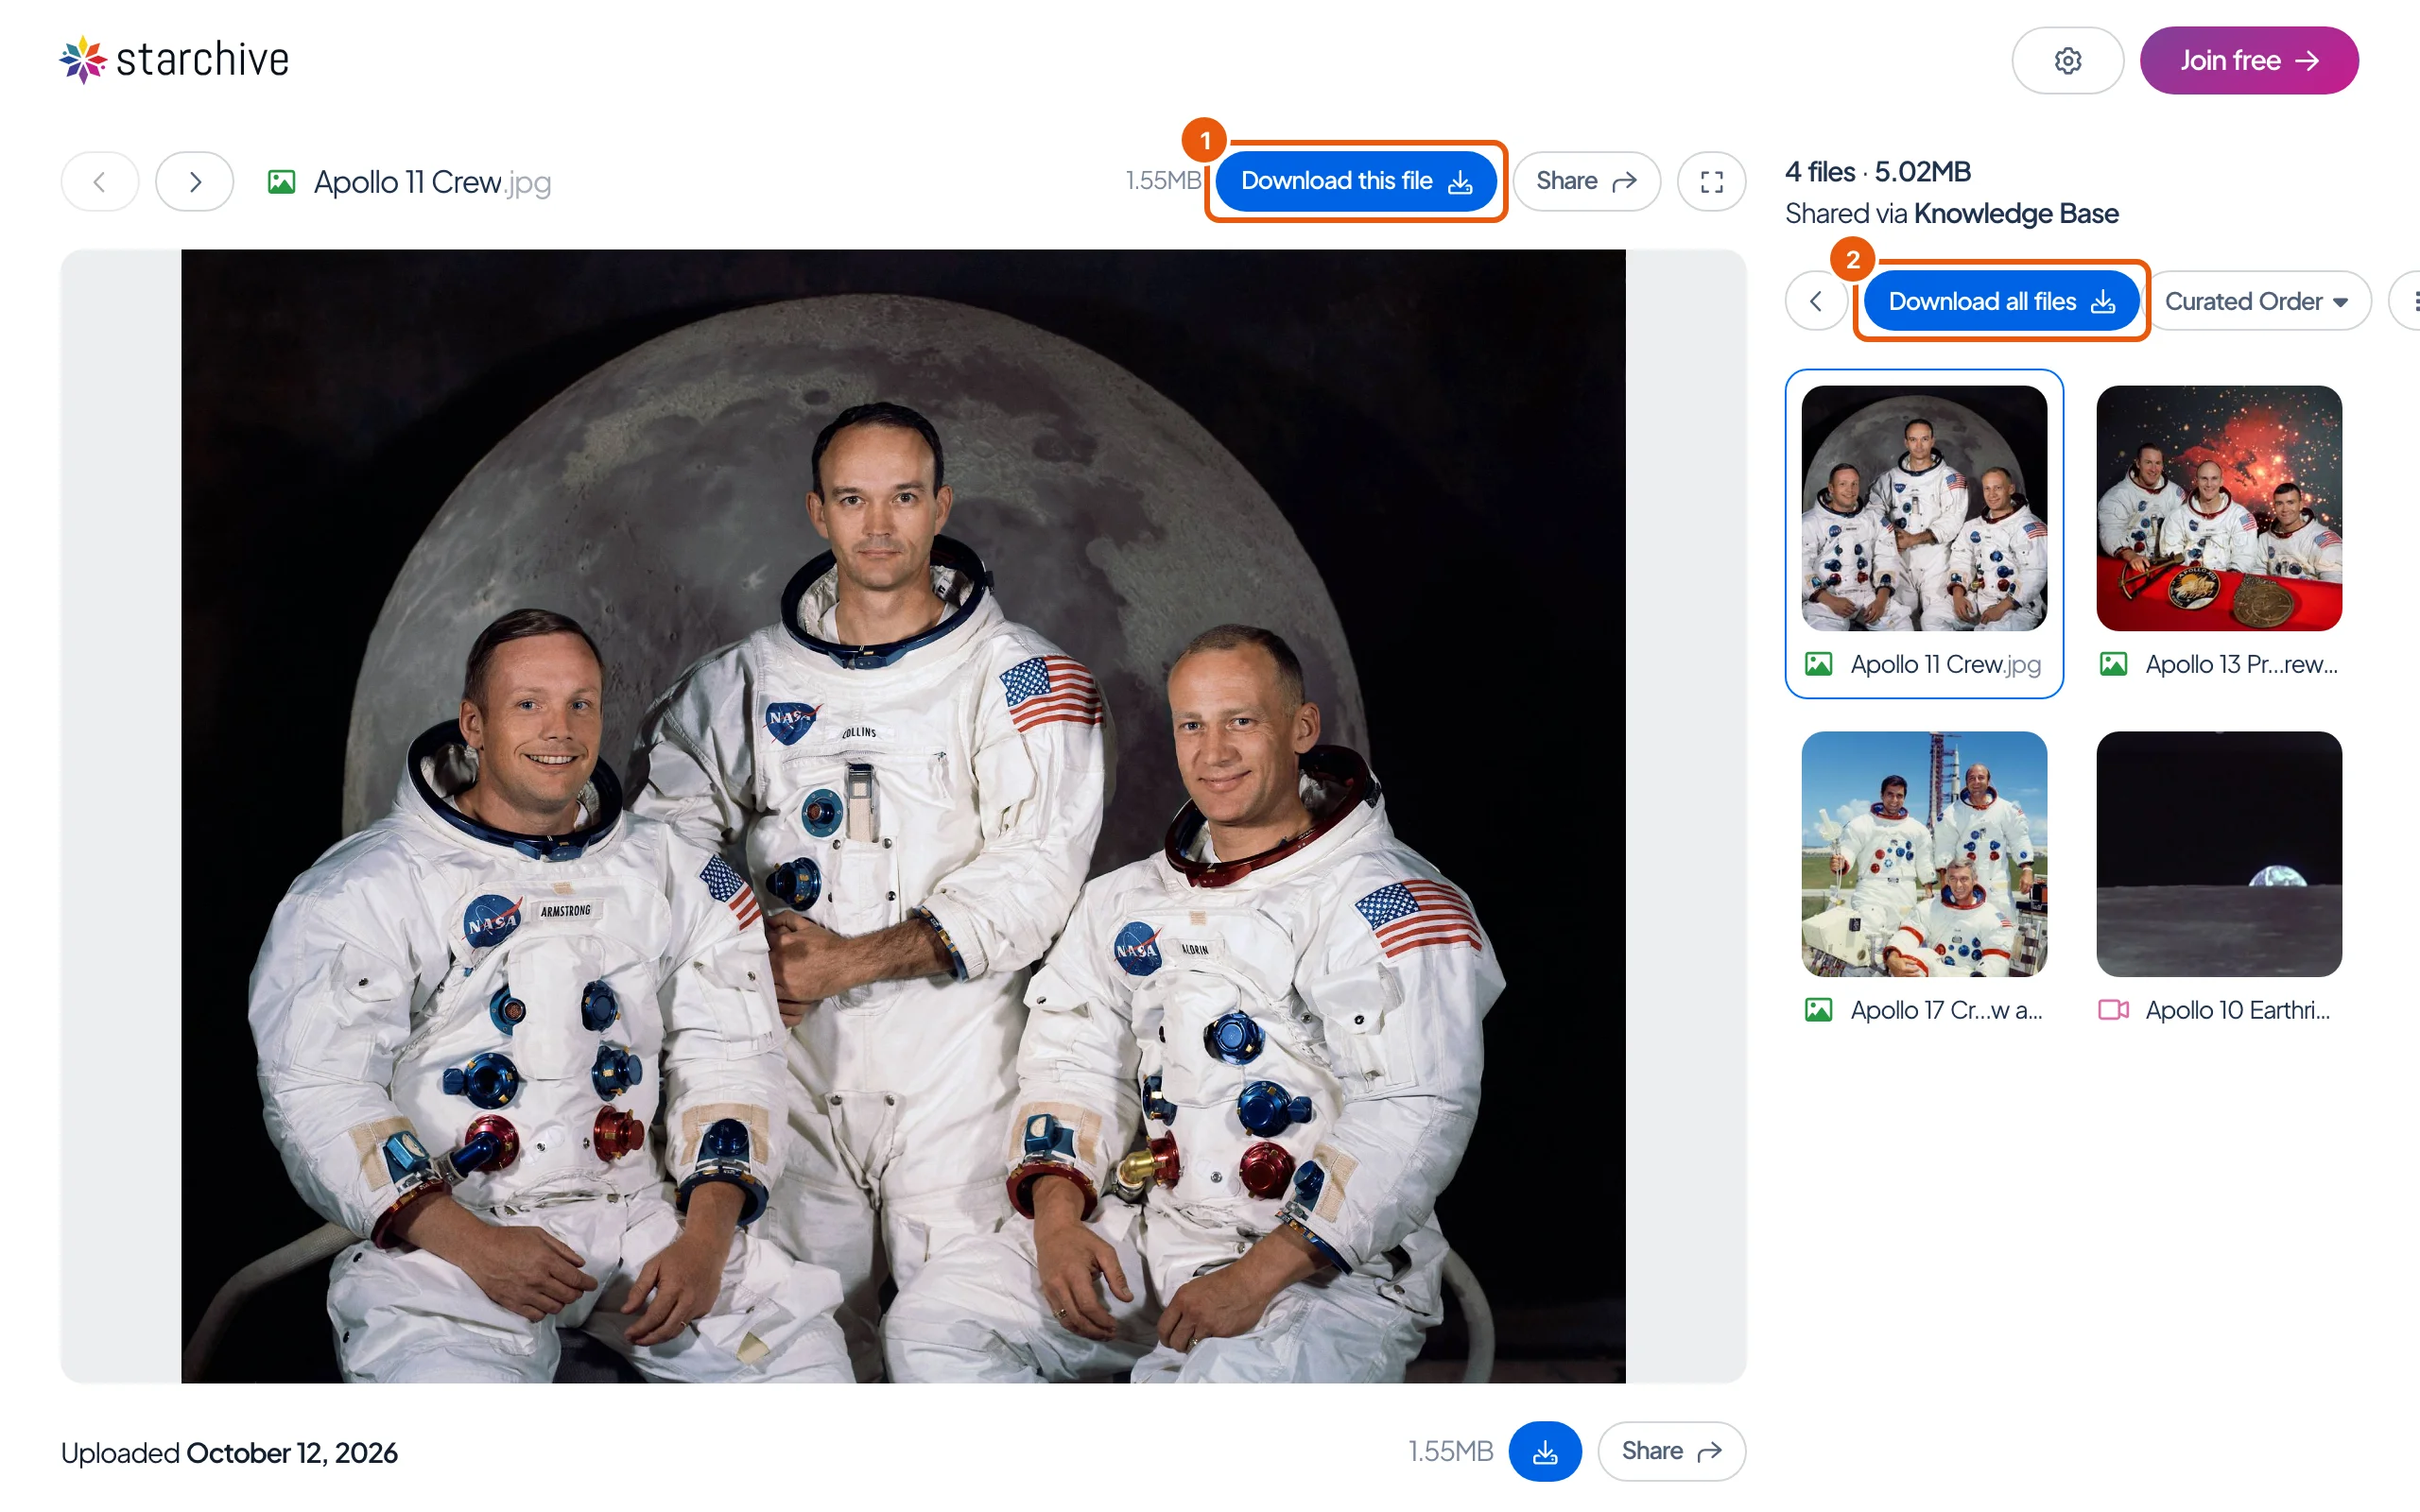2420x1512 pixels.
Task: Click image icon beside Apollo 13 Pr...rew...
Action: click(x=2113, y=664)
